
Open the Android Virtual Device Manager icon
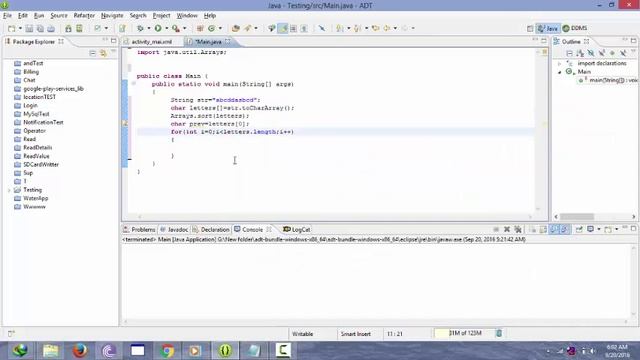click(x=79, y=28)
